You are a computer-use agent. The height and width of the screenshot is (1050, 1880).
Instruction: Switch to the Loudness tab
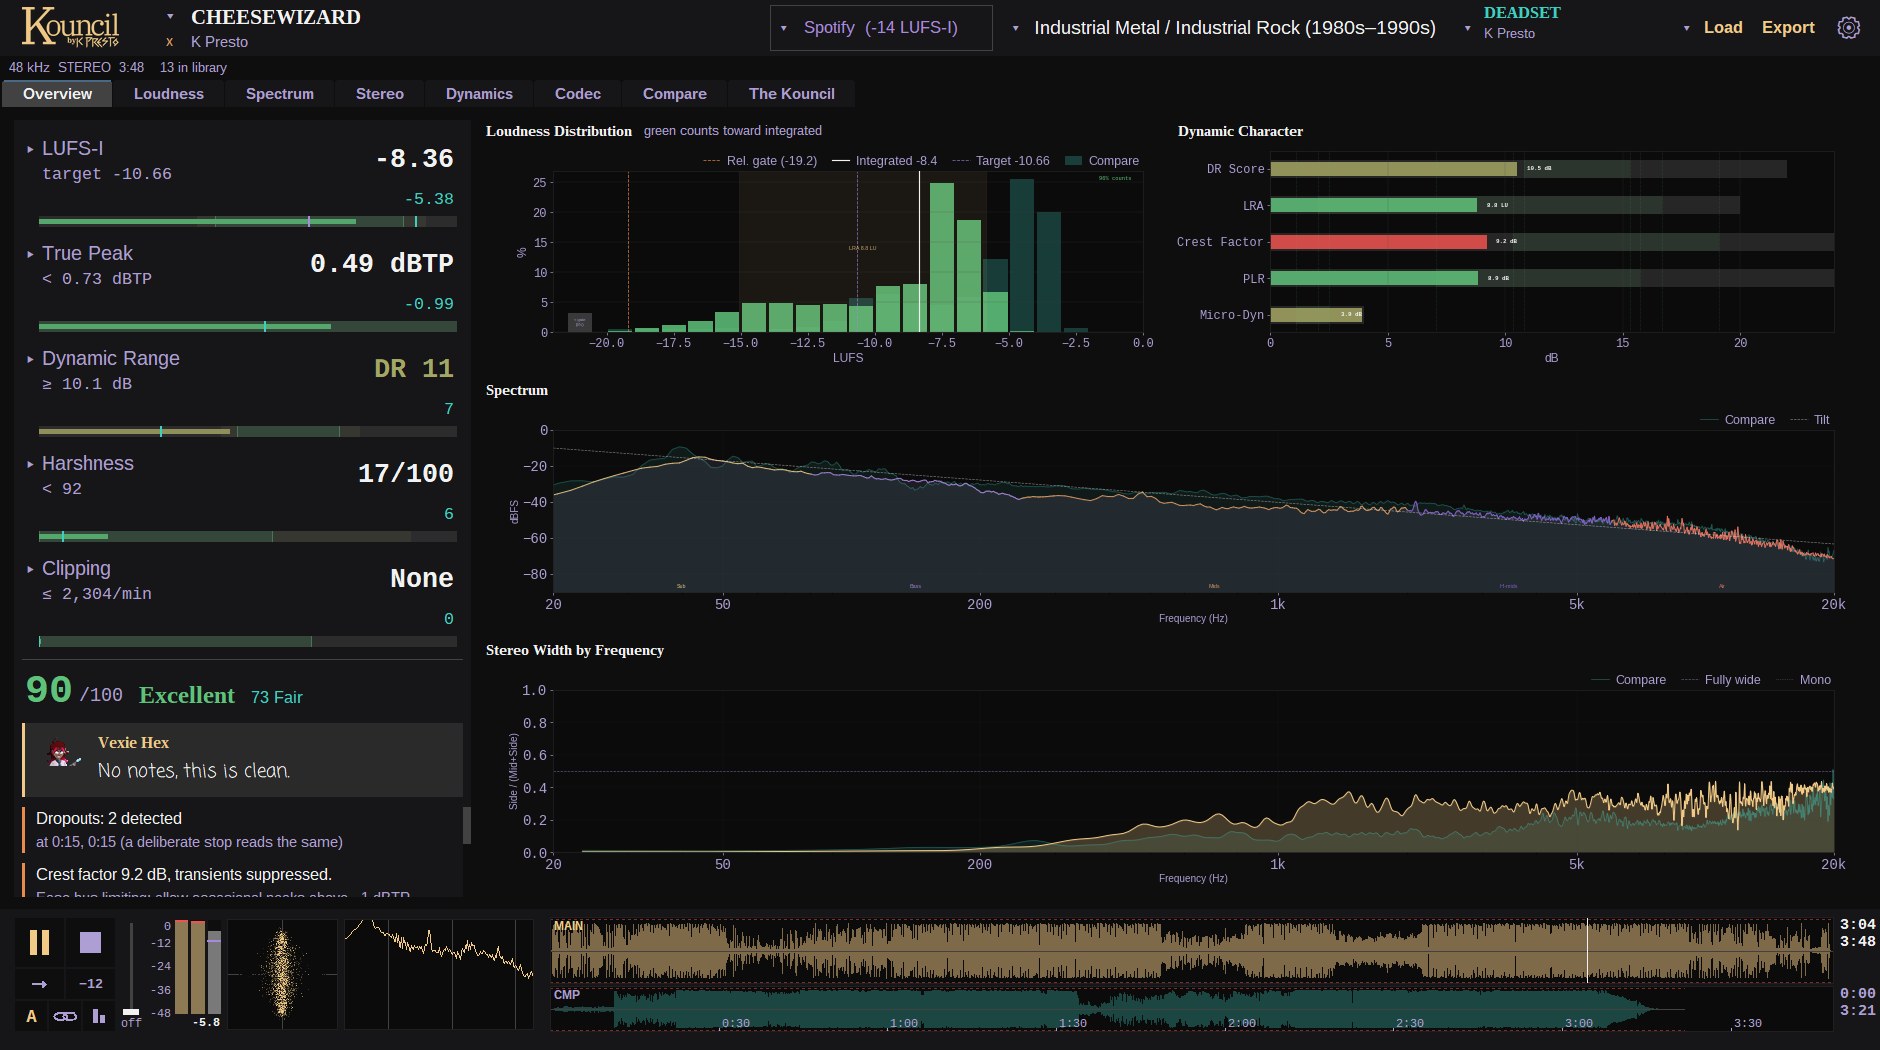[x=169, y=94]
